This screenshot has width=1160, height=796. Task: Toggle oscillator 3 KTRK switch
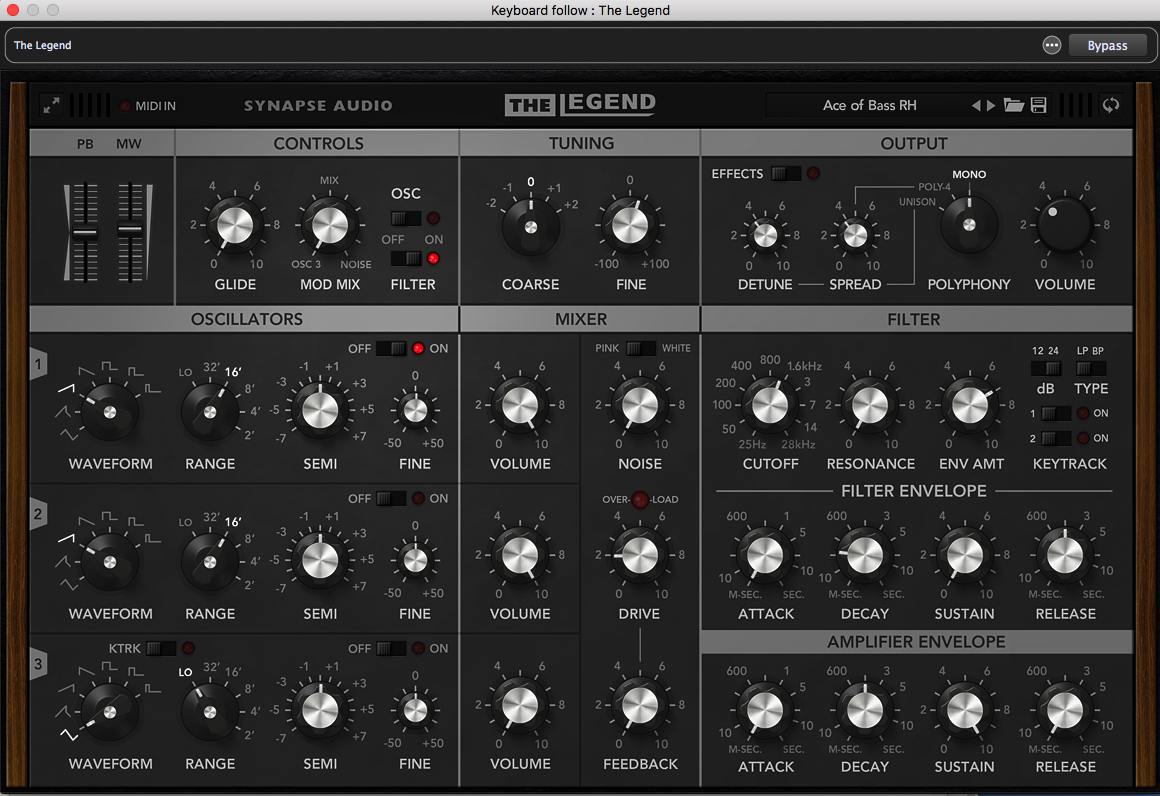(x=161, y=648)
